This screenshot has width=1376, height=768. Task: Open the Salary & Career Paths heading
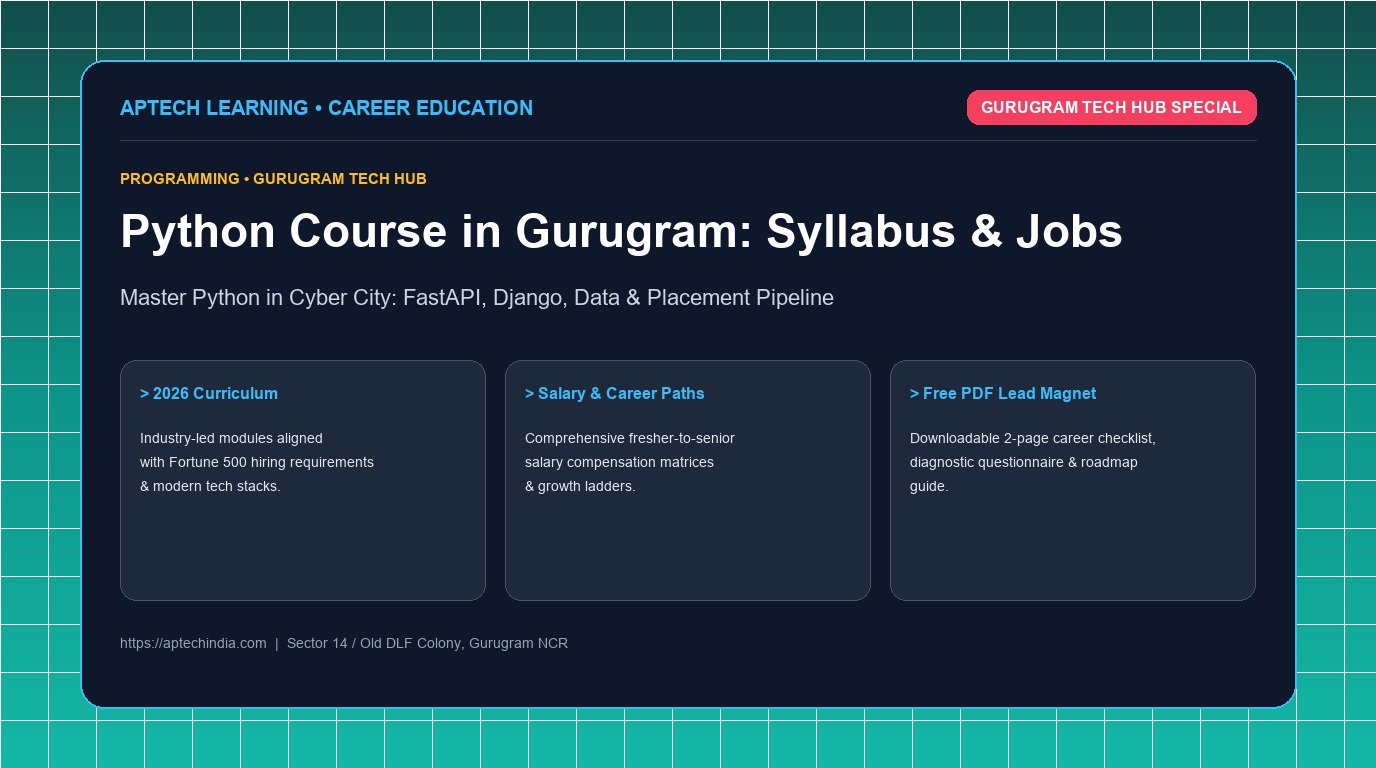coord(614,394)
